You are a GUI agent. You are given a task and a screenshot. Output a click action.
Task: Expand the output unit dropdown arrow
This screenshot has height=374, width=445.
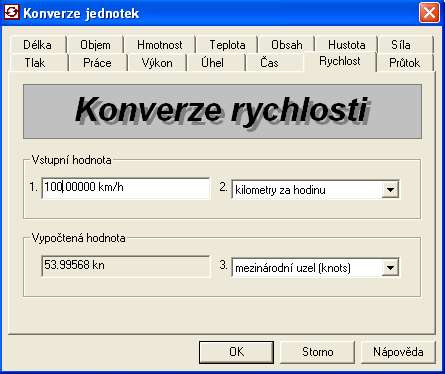(390, 267)
